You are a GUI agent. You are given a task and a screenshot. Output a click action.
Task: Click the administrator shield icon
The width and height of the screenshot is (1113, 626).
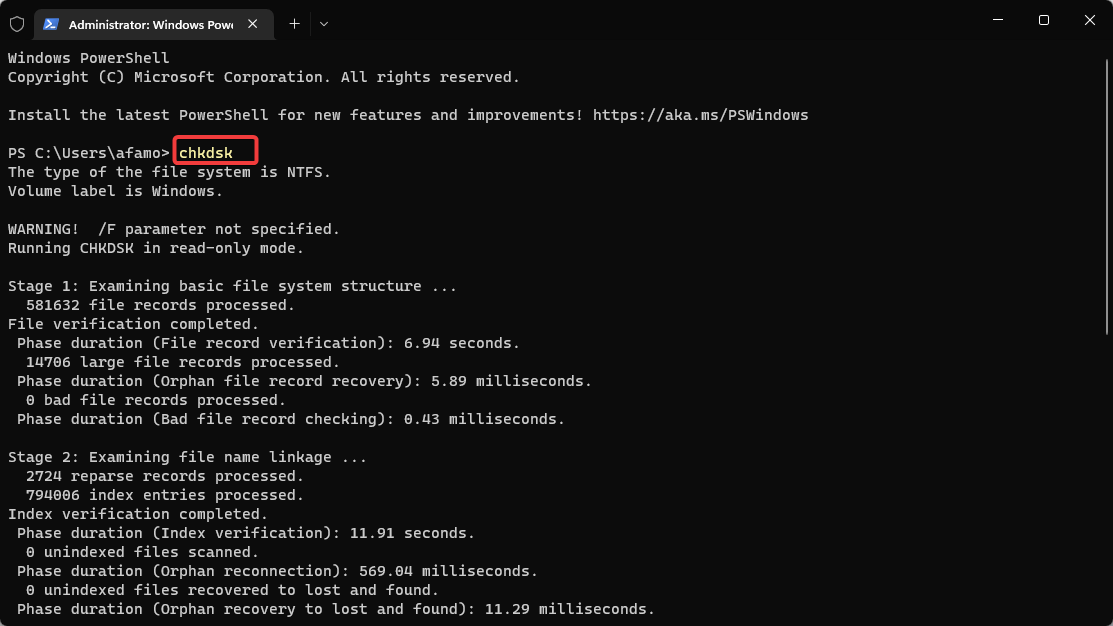point(17,24)
